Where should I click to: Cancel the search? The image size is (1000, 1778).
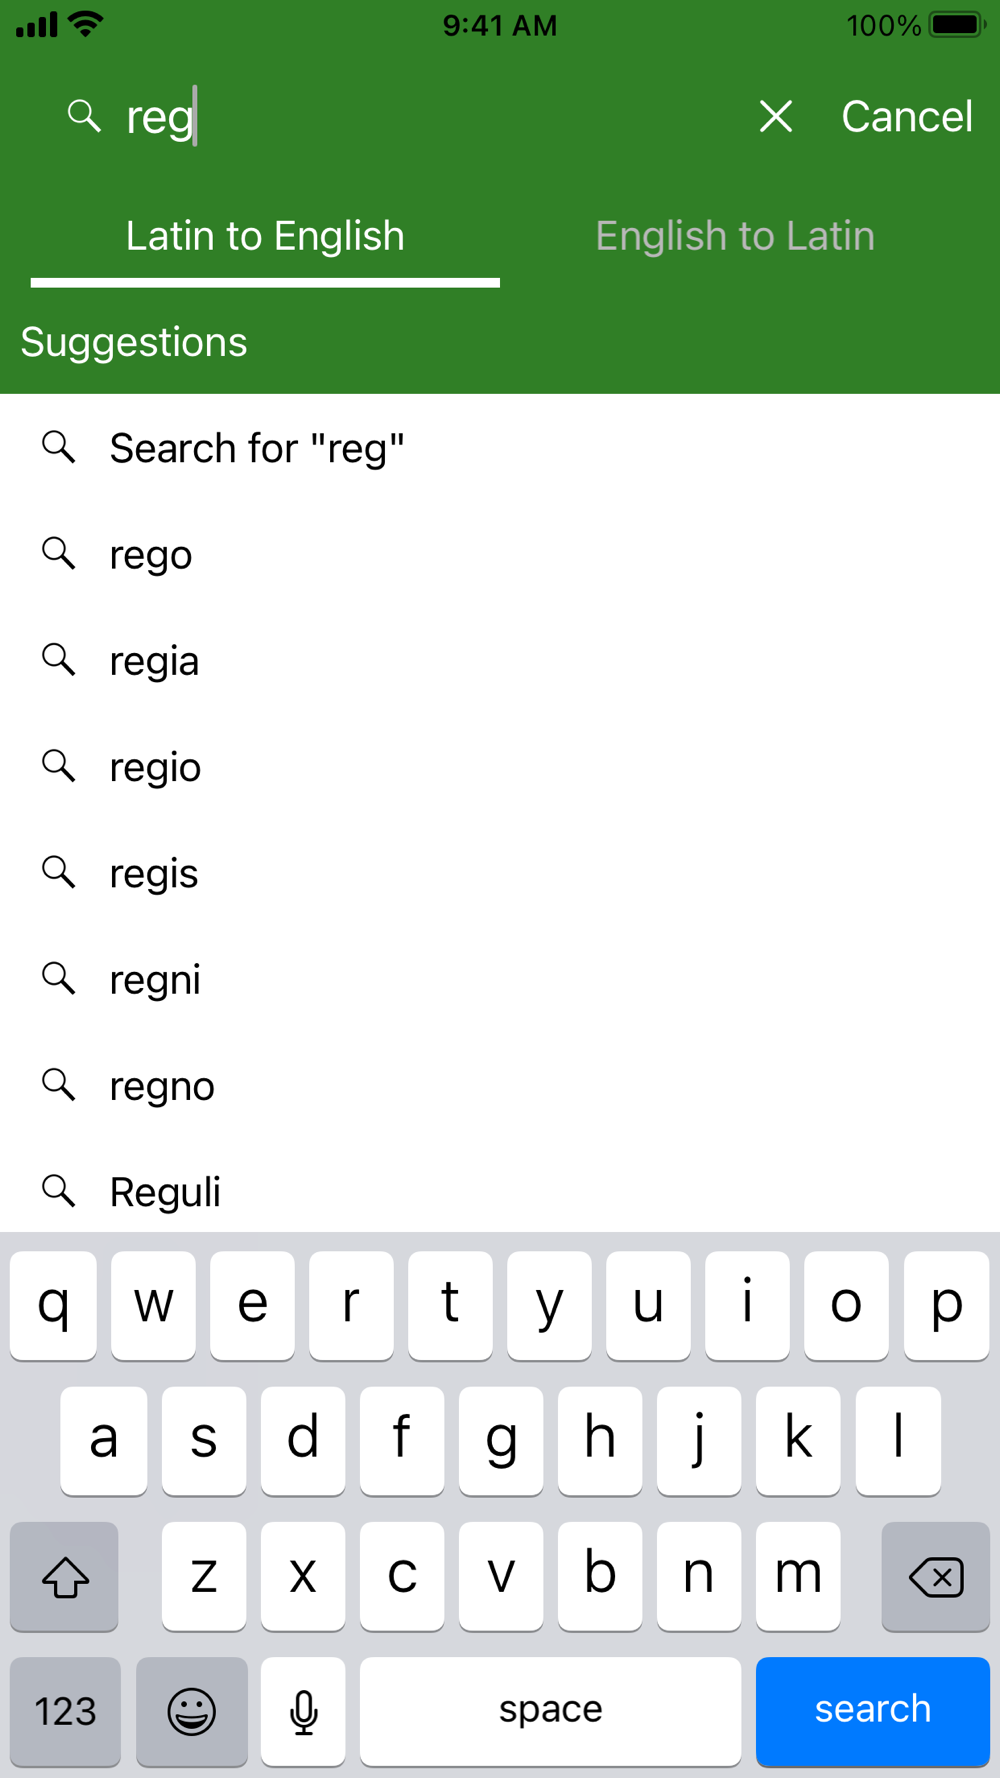906,117
